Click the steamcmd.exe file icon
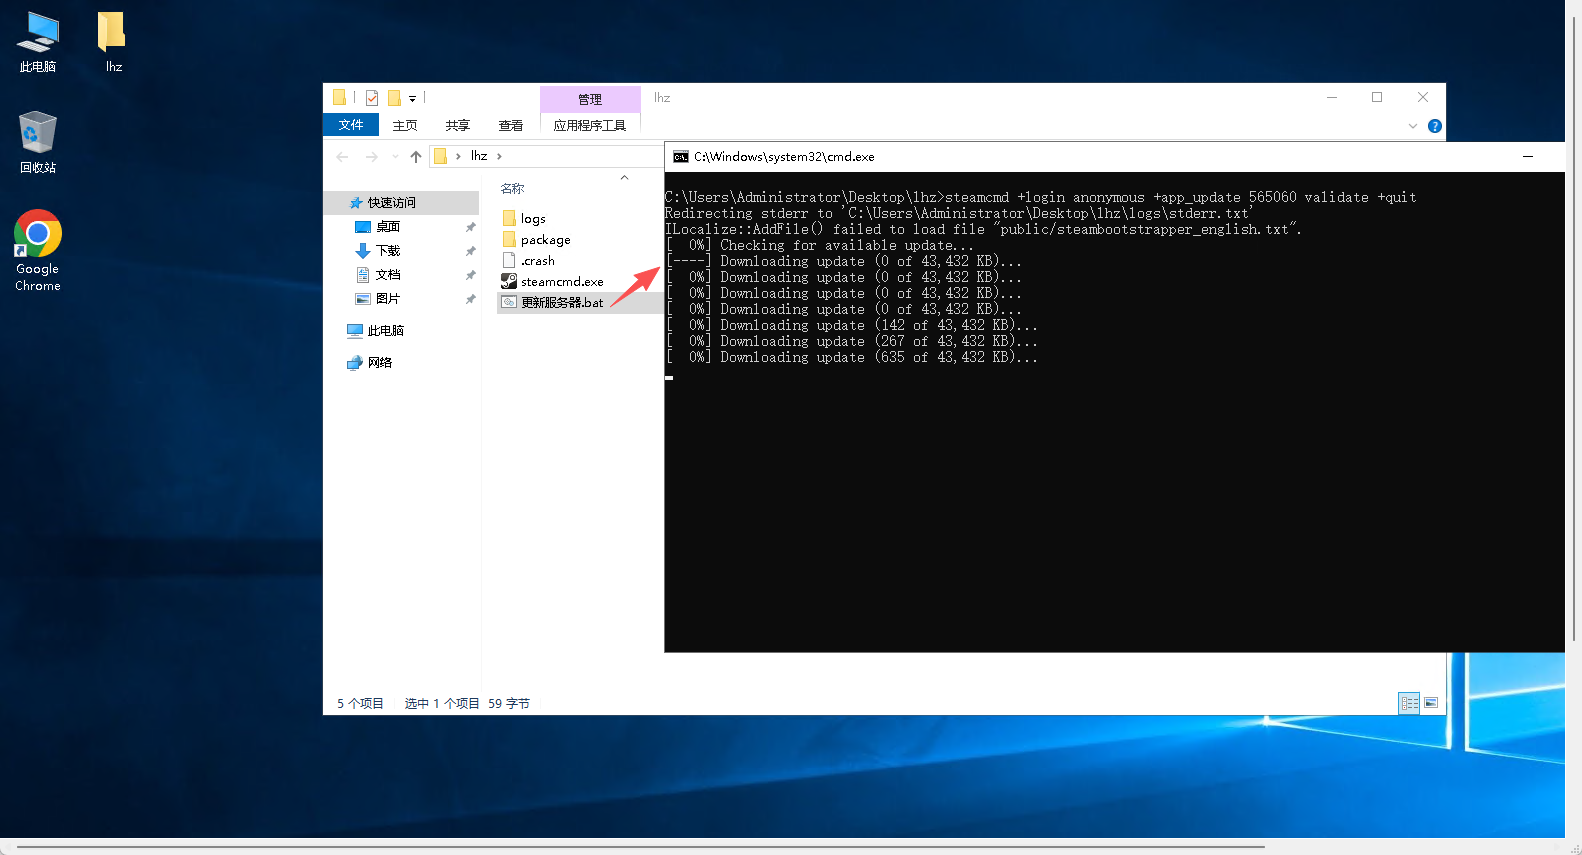 (x=509, y=282)
